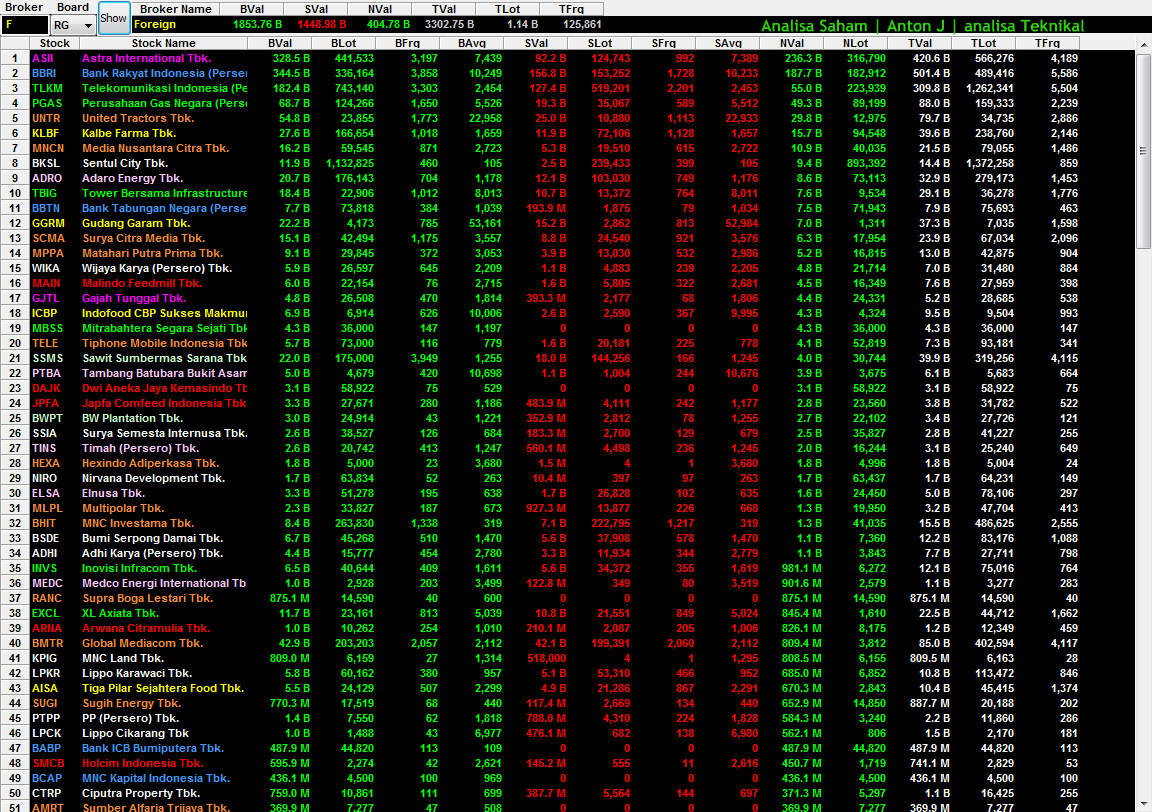
Task: Open the Board RG dropdown
Action: [x=88, y=26]
